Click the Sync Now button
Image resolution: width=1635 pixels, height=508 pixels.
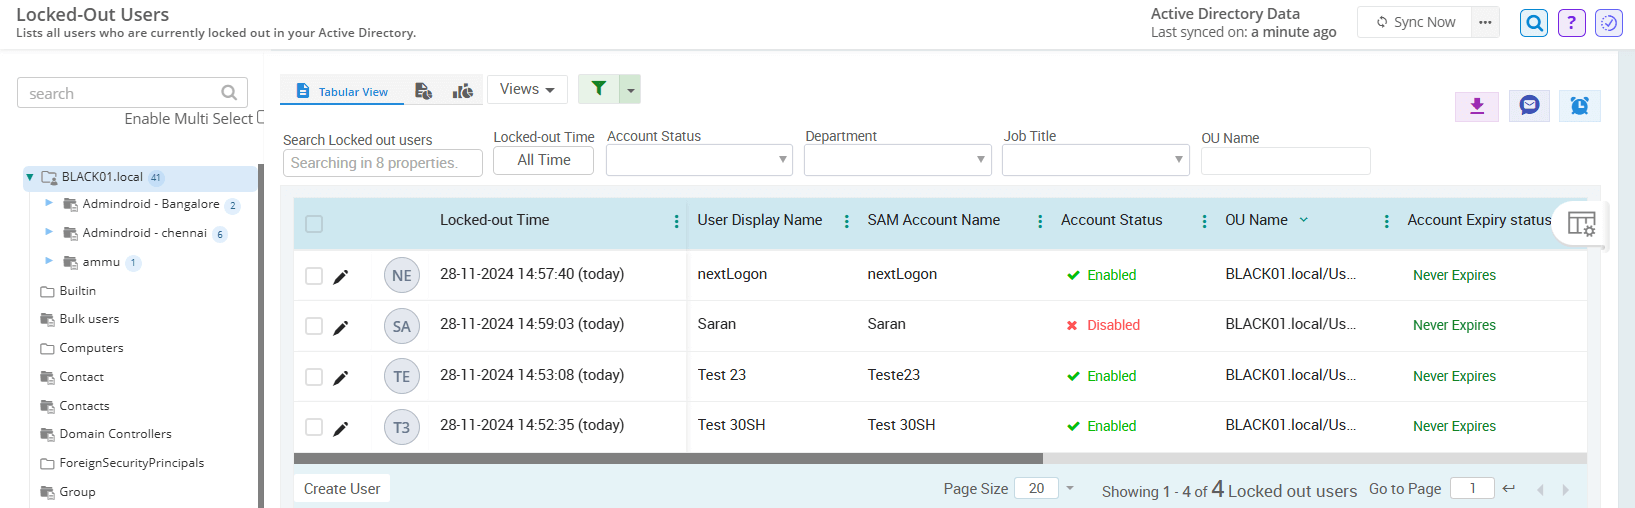click(x=1415, y=22)
